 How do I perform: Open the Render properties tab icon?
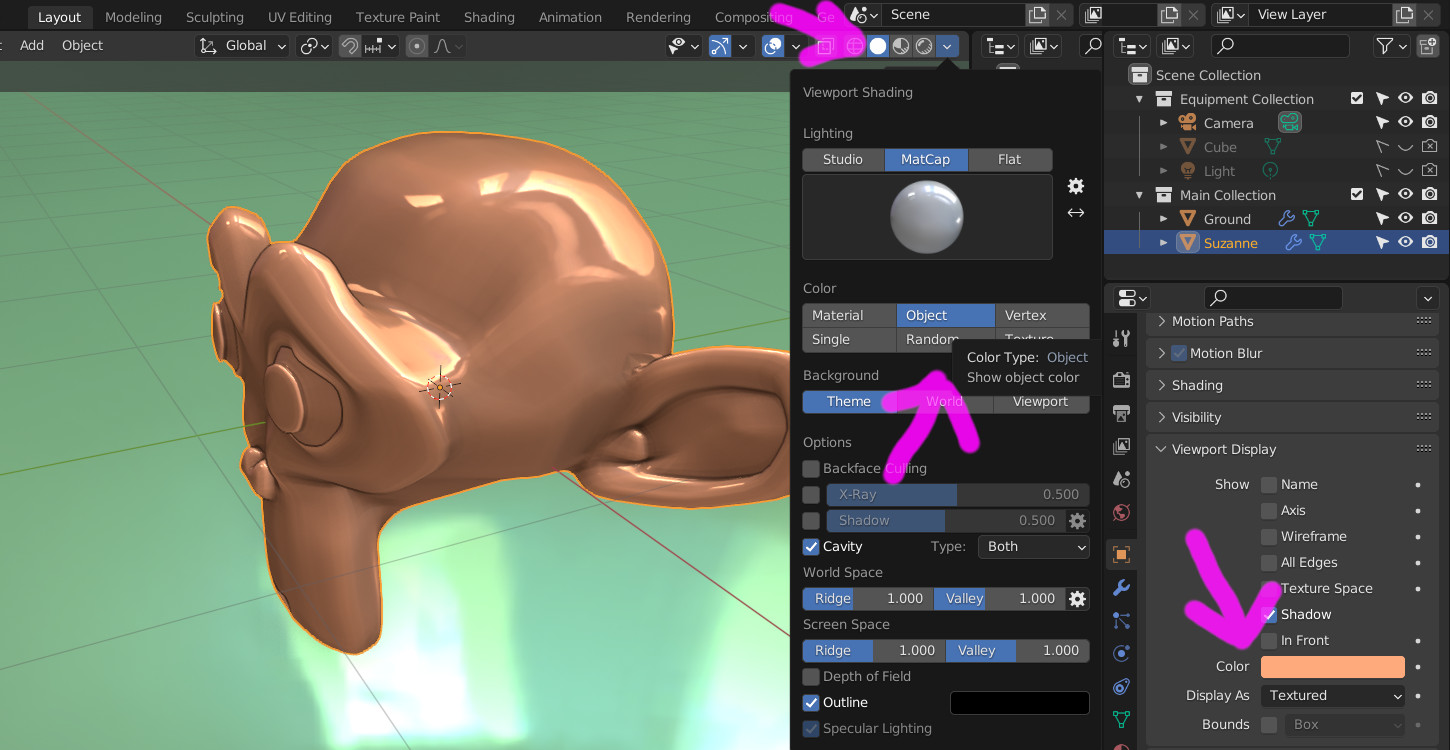click(1121, 380)
